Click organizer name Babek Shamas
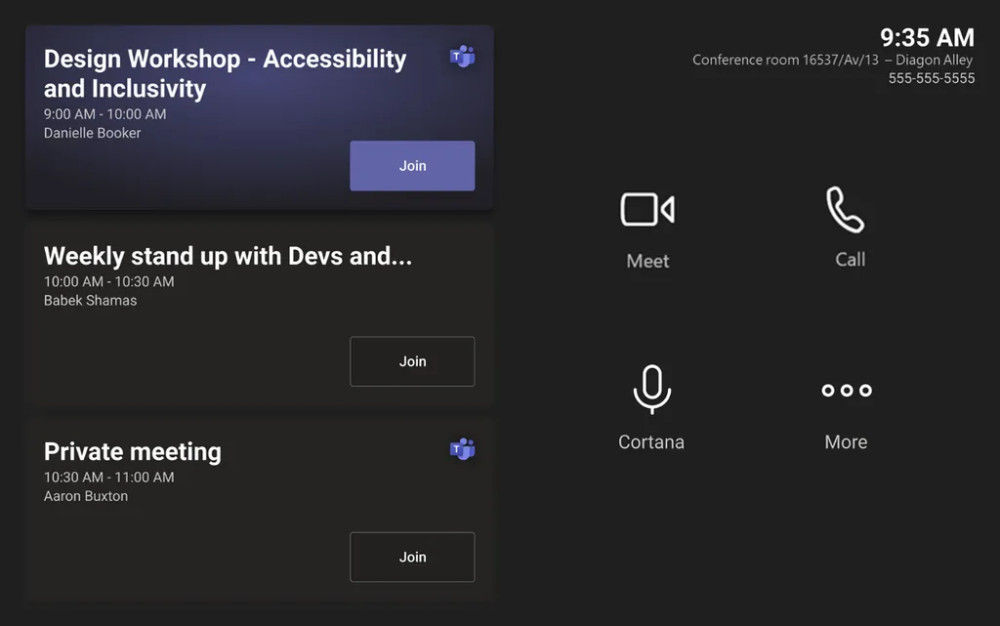 coord(90,301)
